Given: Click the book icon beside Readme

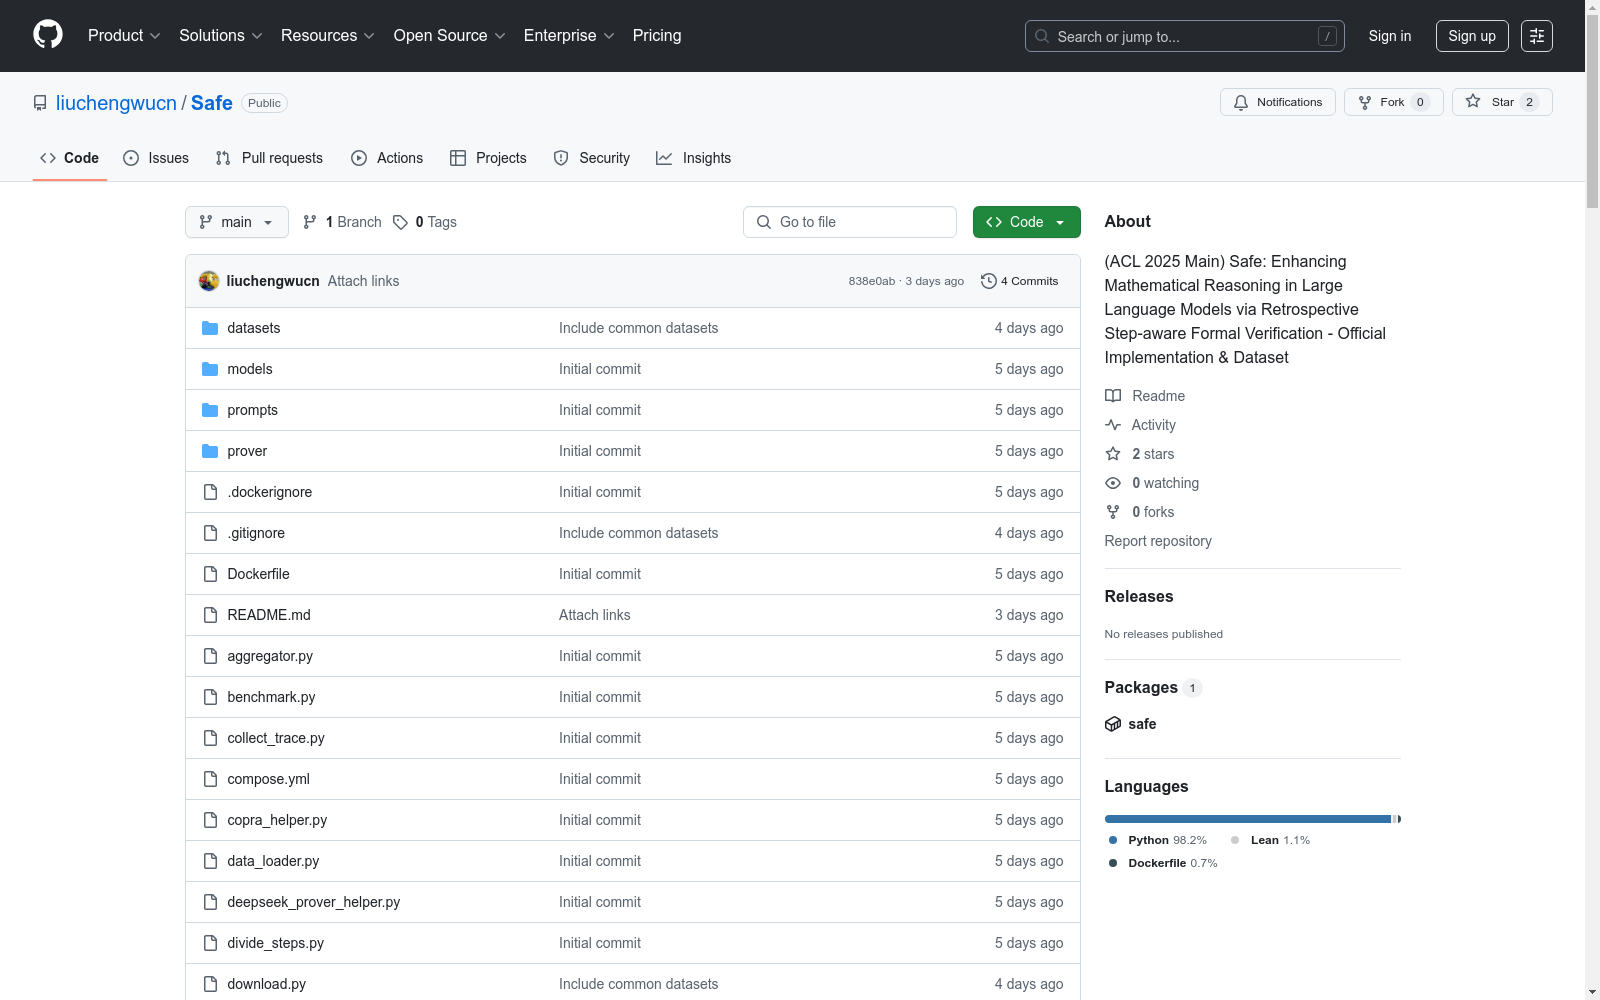Looking at the screenshot, I should click(x=1113, y=396).
